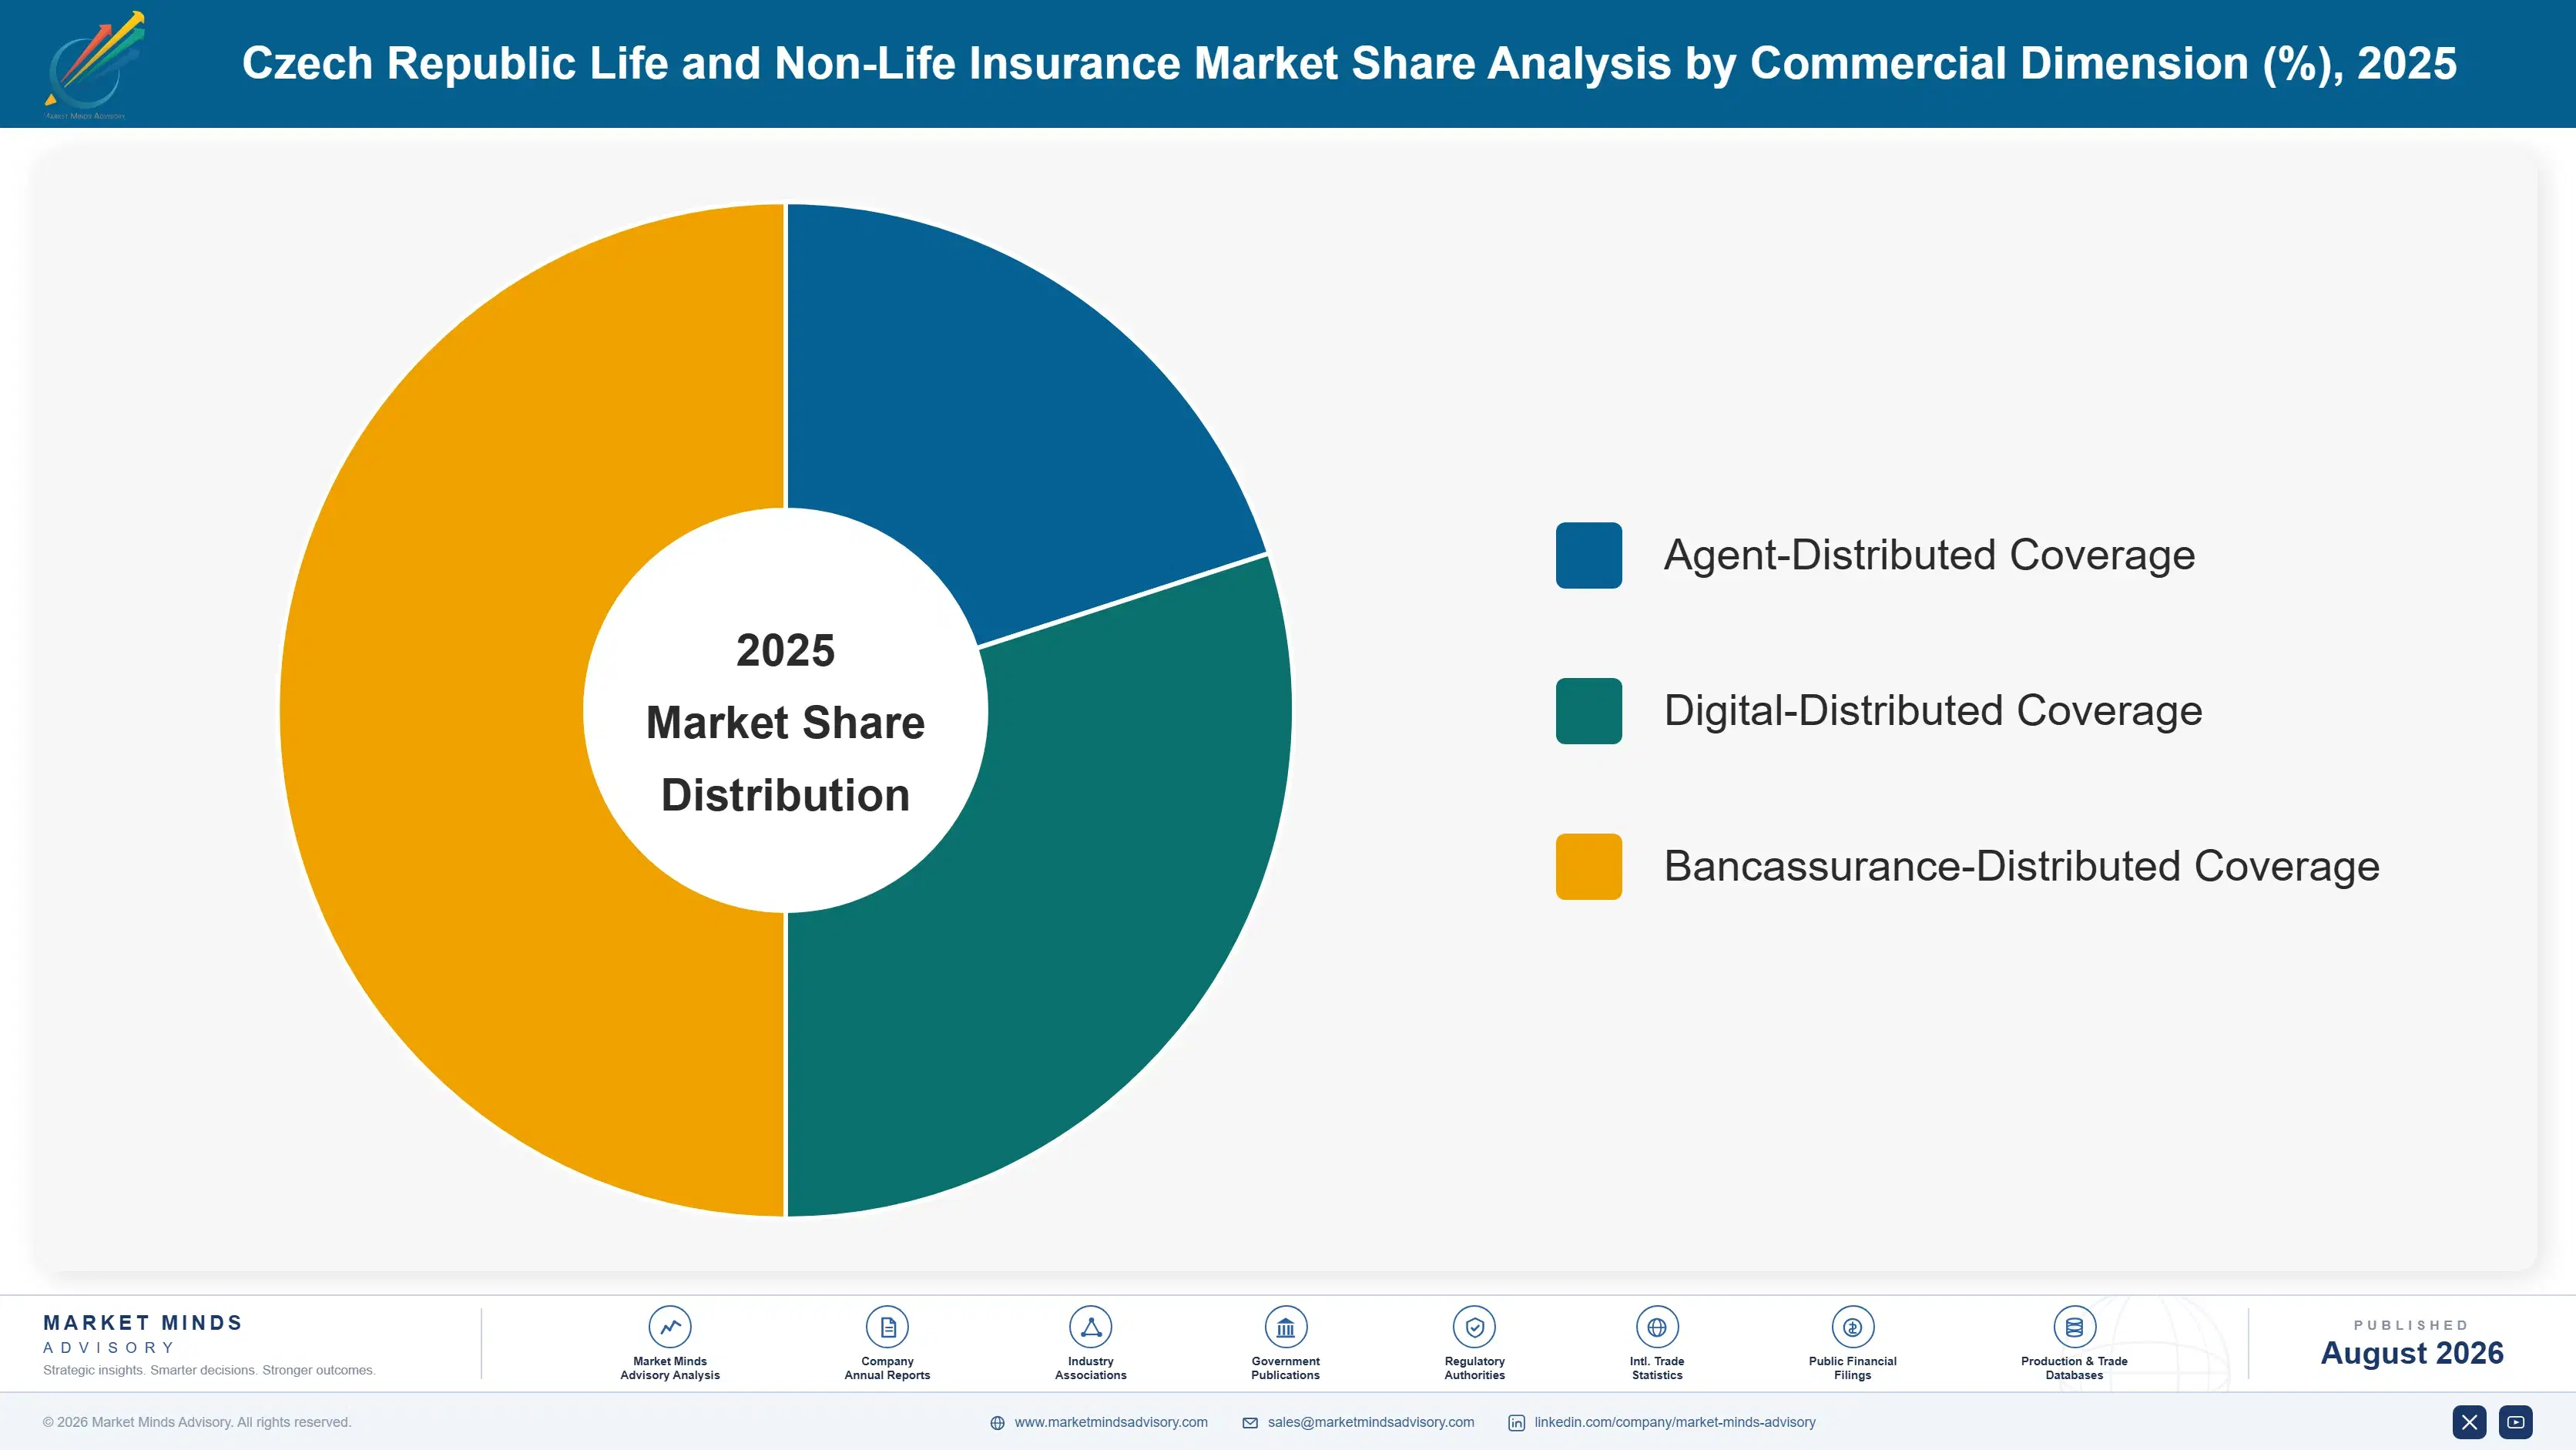Select the Industry Associations network icon

tap(1091, 1327)
